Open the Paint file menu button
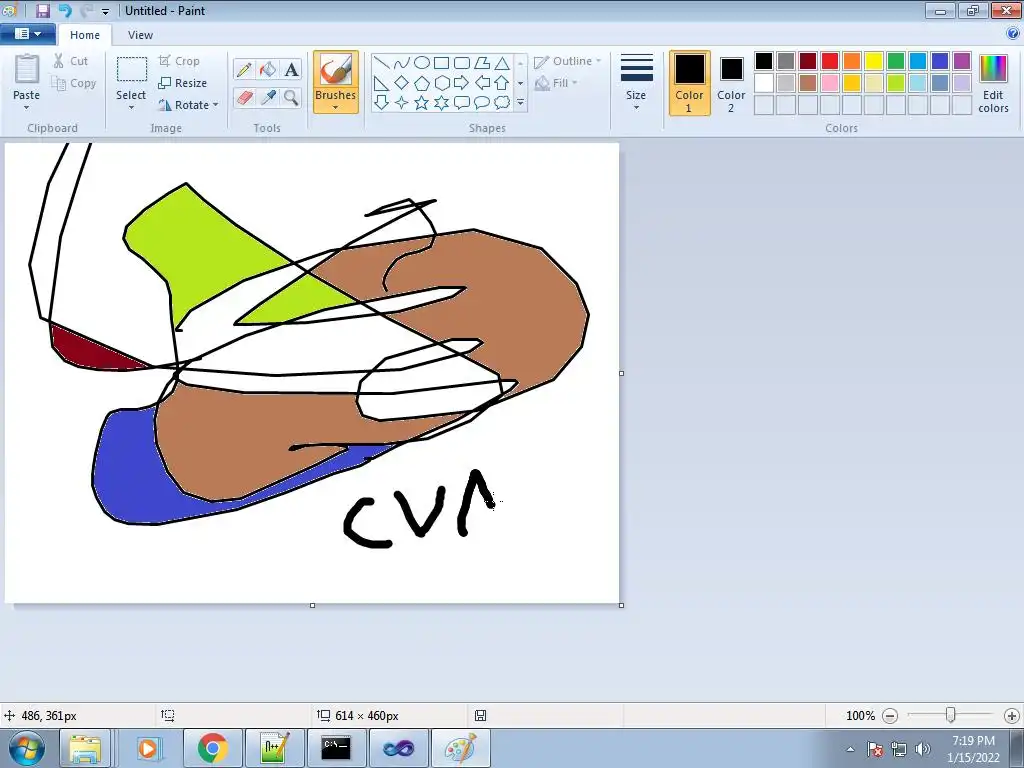The height and width of the screenshot is (768, 1024). [27, 34]
